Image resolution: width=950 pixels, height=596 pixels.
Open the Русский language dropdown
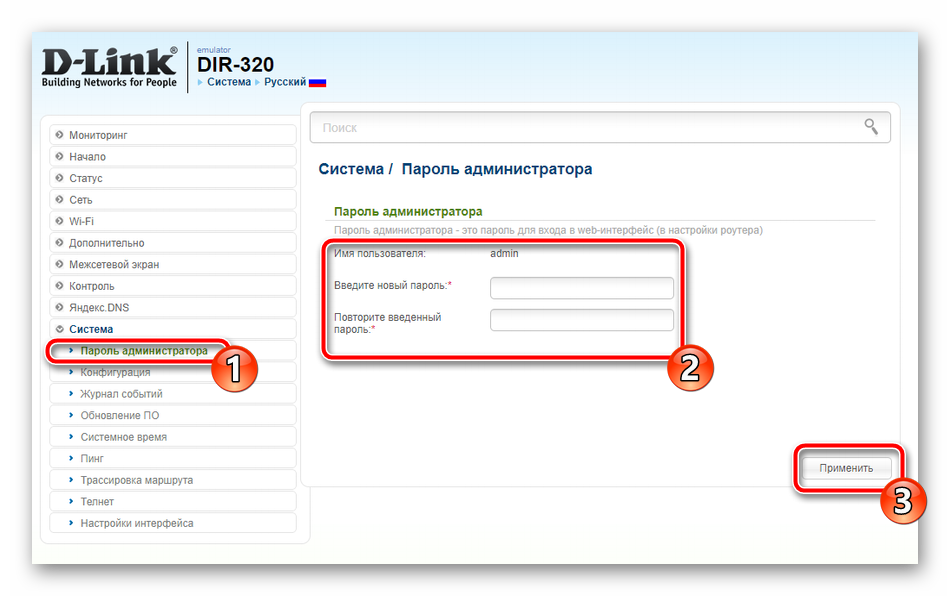point(285,82)
